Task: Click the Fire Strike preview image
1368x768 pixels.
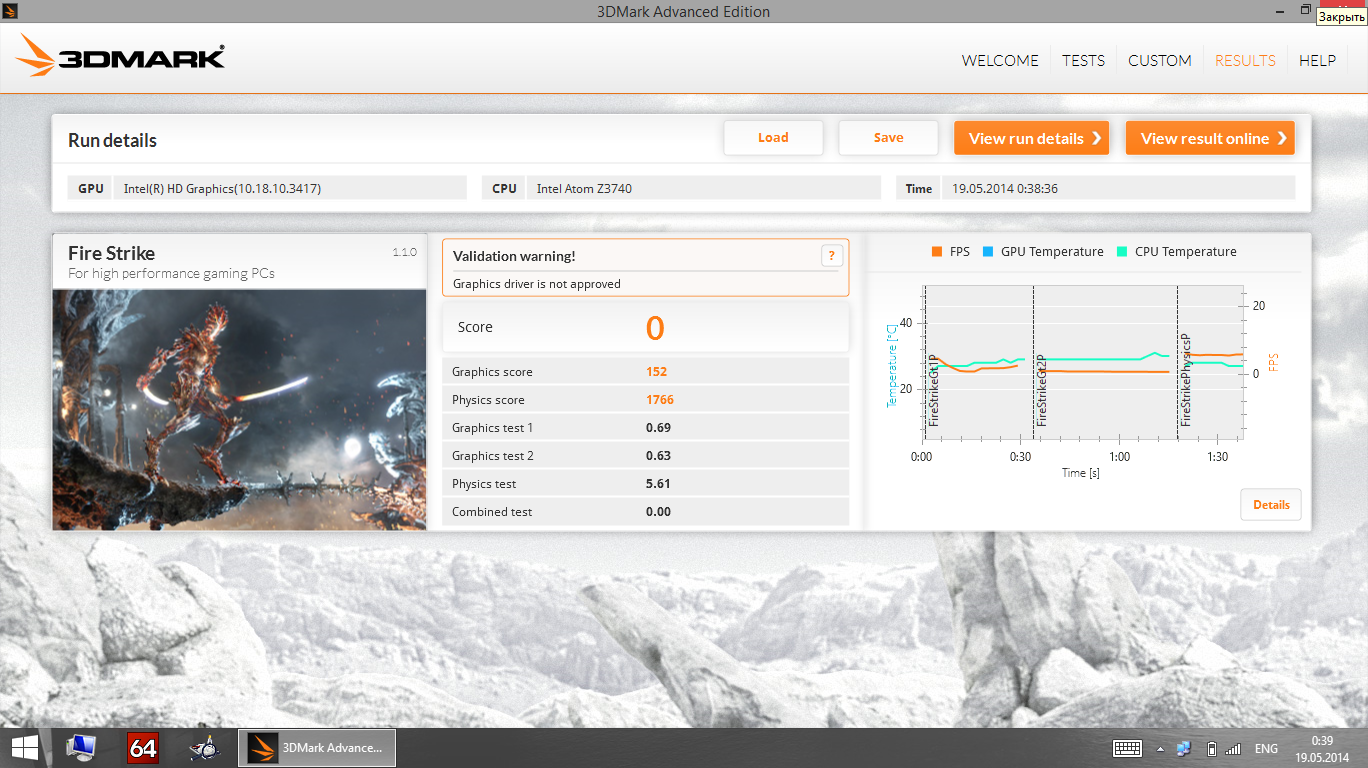Action: (240, 409)
